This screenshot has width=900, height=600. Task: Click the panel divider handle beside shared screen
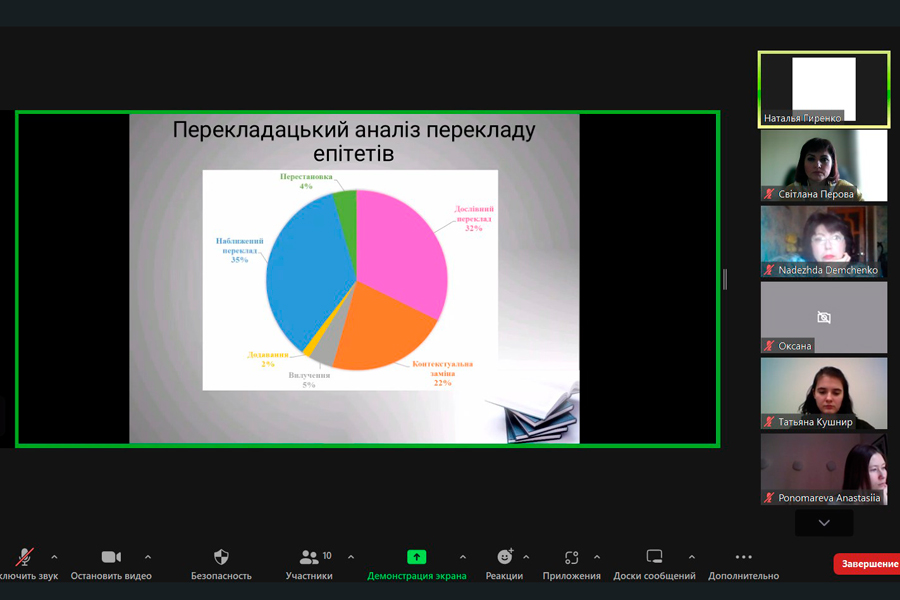pyautogui.click(x=725, y=280)
